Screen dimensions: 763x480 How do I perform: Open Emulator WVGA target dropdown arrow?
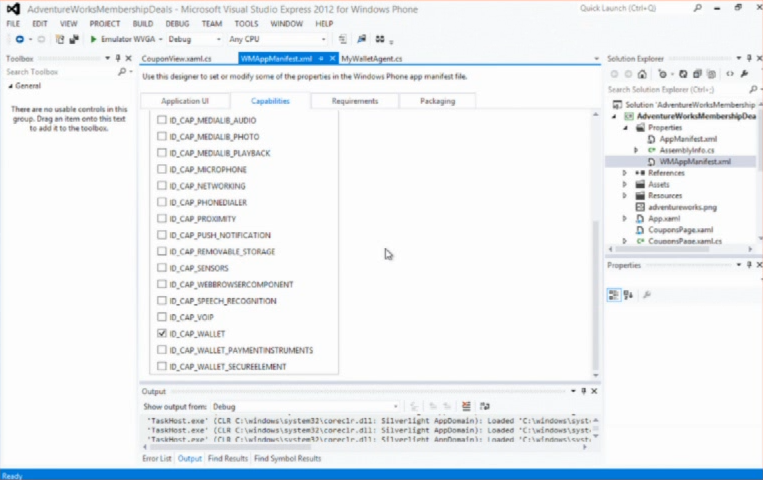(x=161, y=39)
